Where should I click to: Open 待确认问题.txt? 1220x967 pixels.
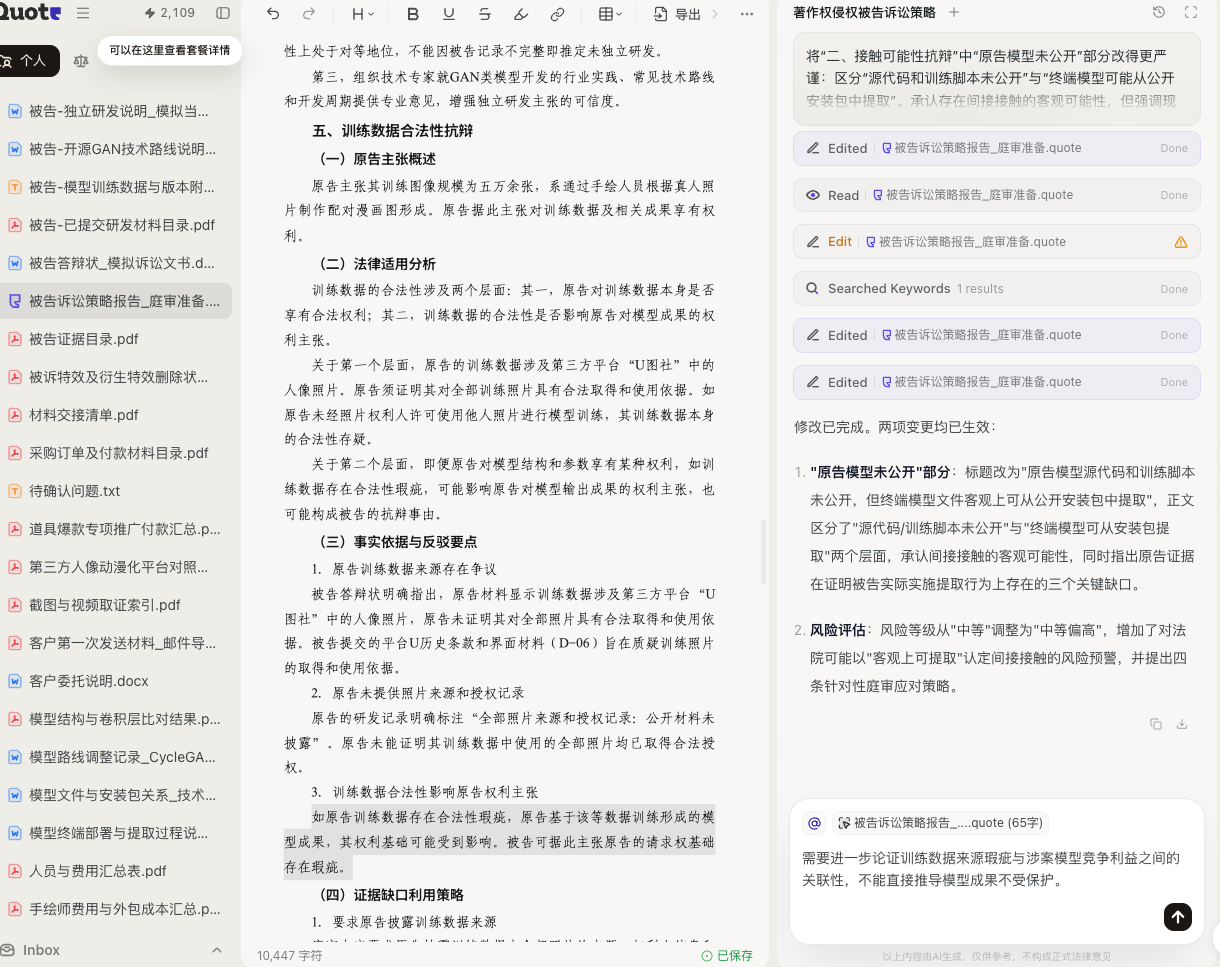[x=118, y=491]
